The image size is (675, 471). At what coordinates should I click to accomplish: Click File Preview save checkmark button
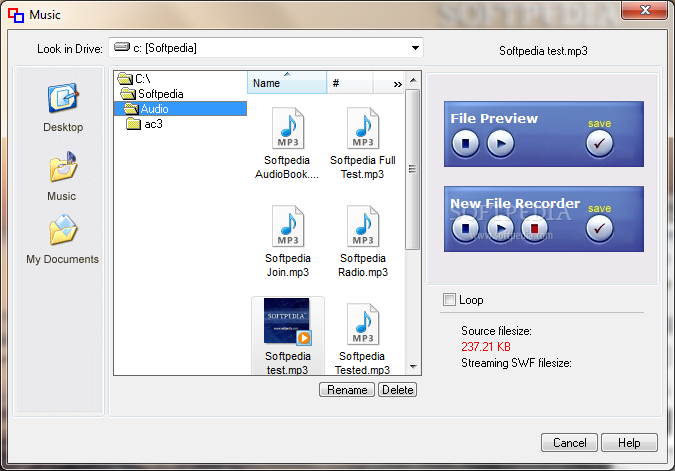(599, 143)
